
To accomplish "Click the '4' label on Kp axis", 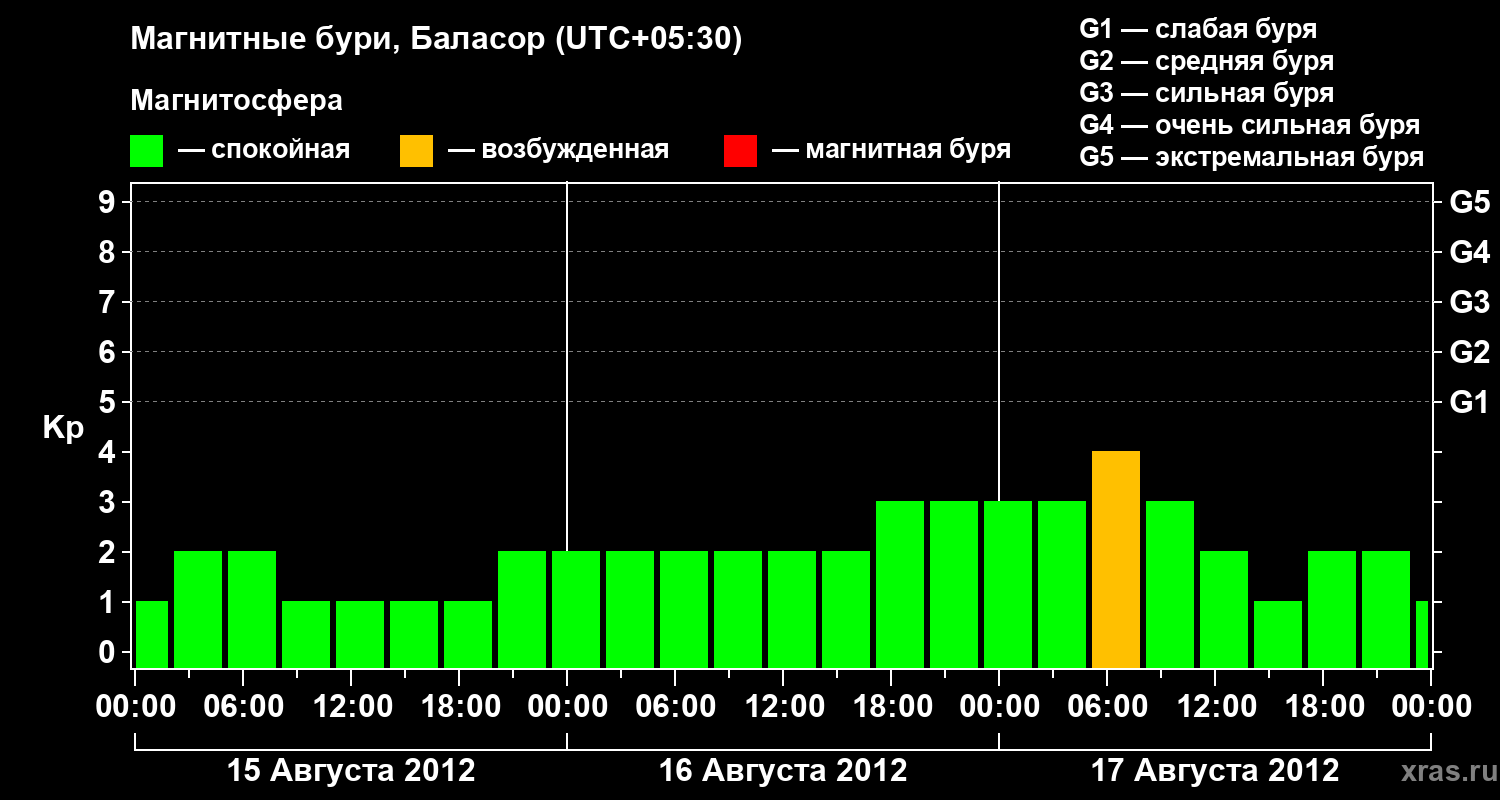I will (109, 452).
